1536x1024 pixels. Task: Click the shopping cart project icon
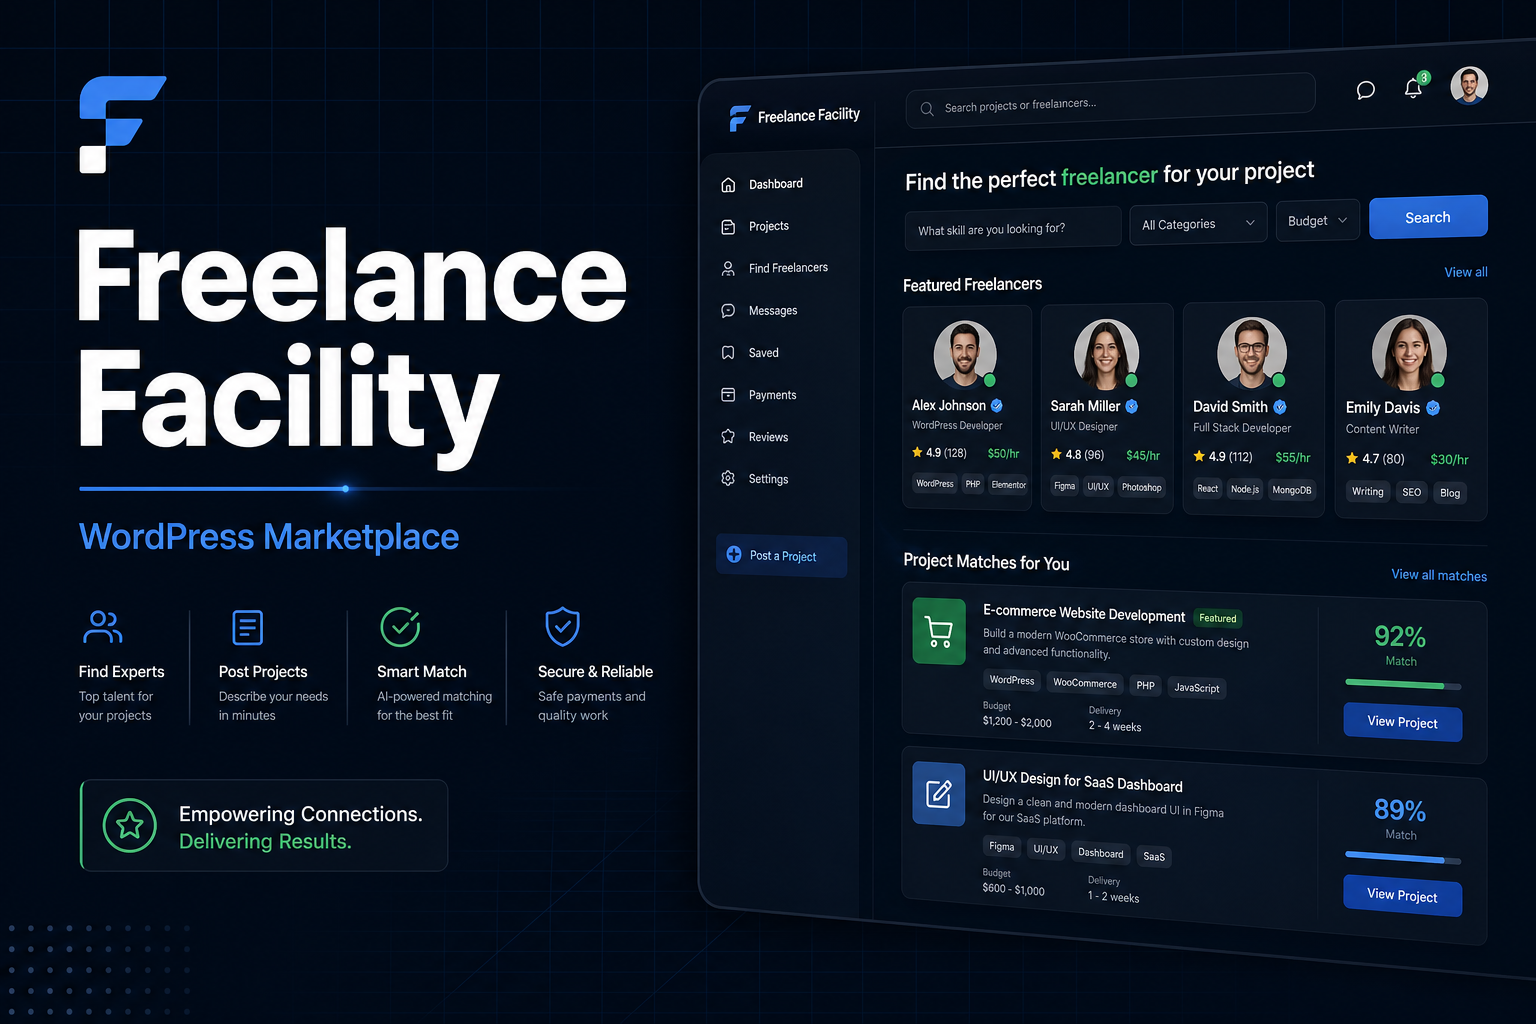[x=939, y=632]
